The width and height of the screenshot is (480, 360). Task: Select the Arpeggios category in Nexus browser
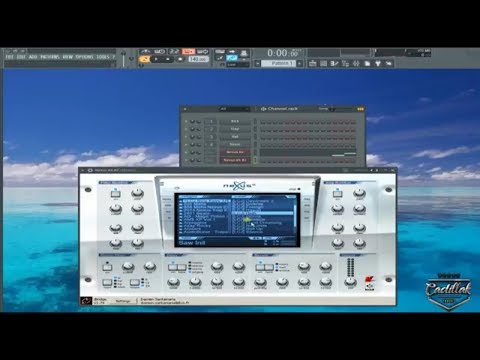tap(196, 223)
